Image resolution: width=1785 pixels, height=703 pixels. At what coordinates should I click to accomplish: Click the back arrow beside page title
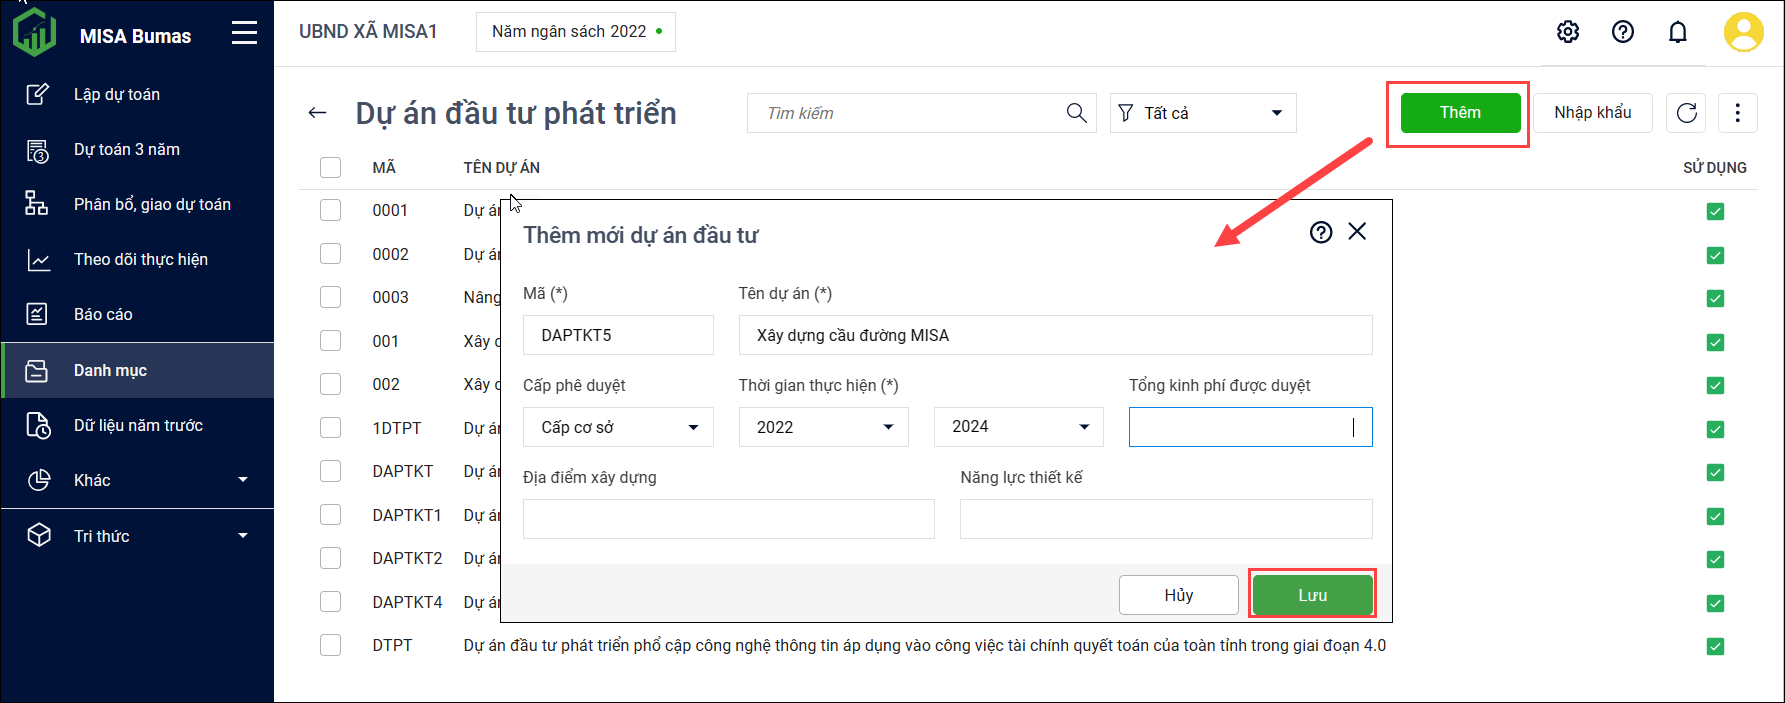pyautogui.click(x=318, y=113)
